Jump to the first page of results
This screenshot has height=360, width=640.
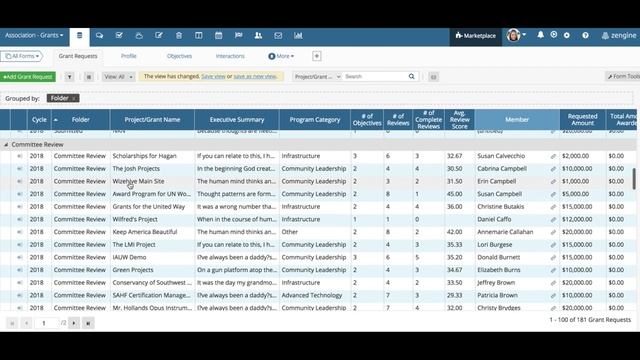click(x=12, y=323)
